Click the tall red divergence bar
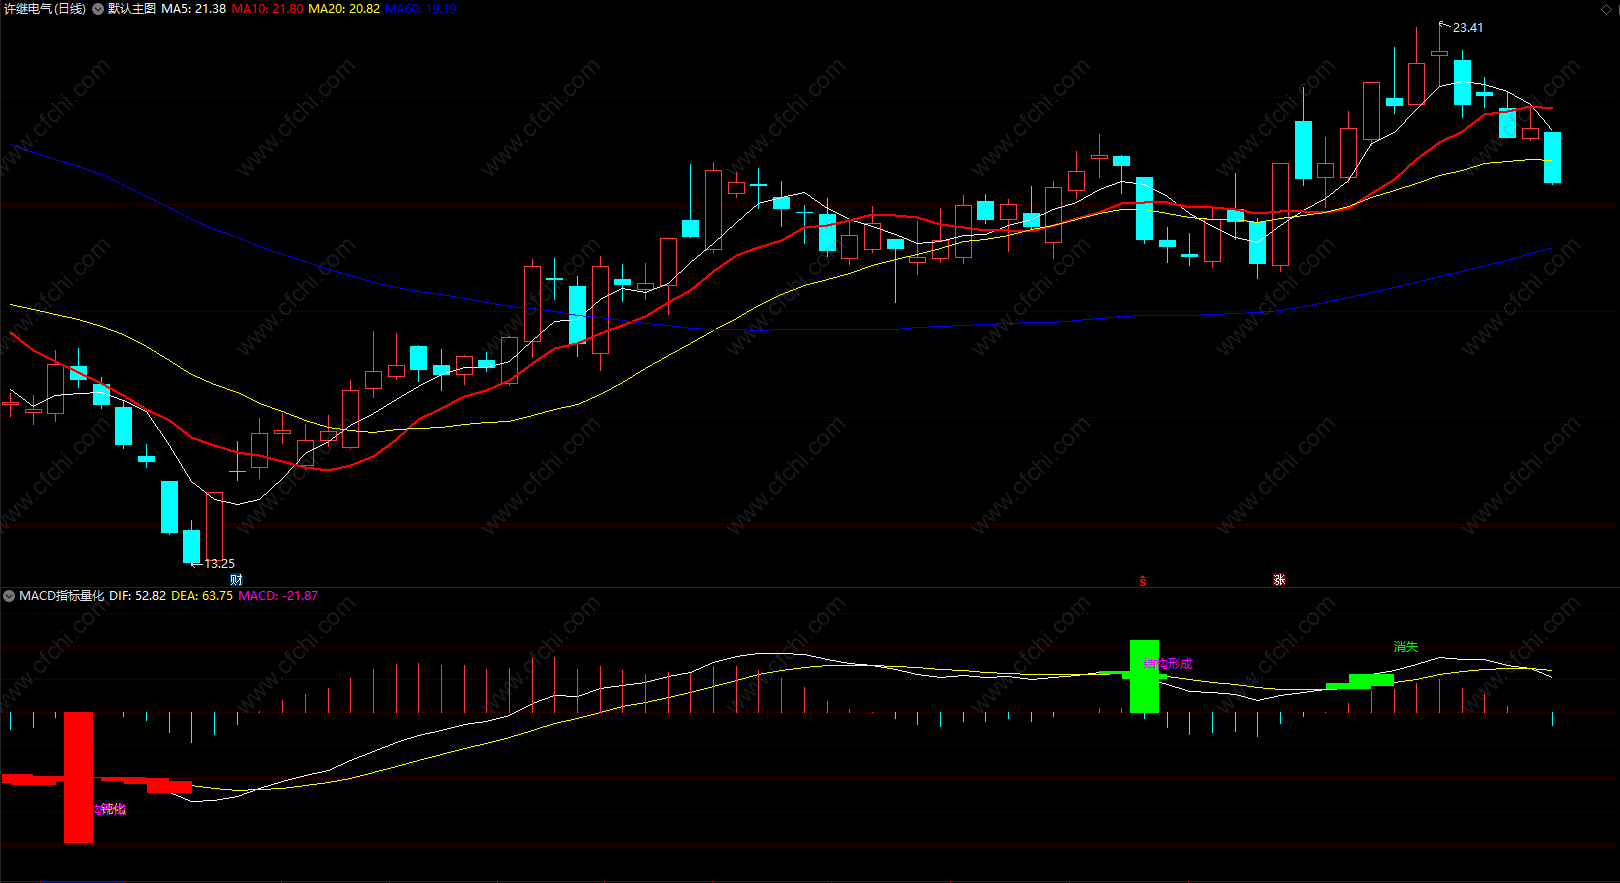 click(79, 777)
